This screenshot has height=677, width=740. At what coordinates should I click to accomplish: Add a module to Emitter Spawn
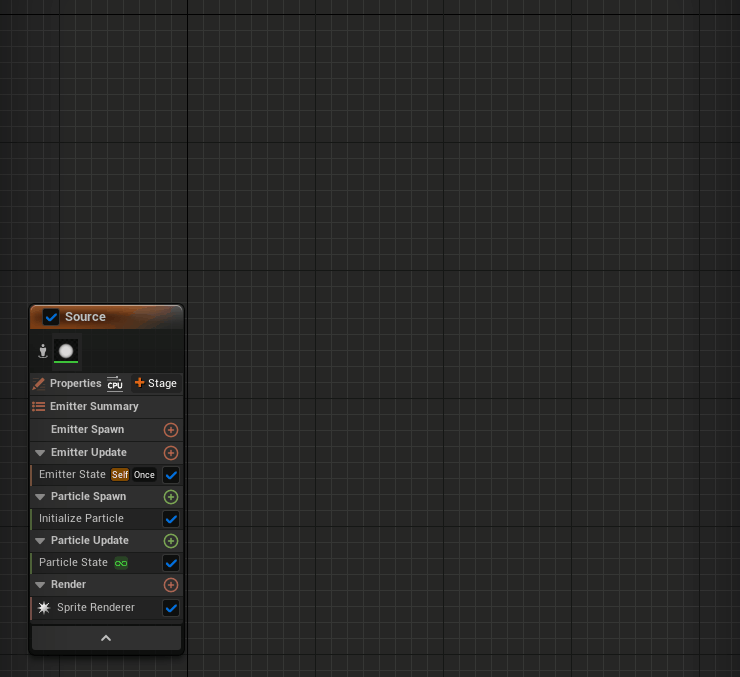pos(171,430)
